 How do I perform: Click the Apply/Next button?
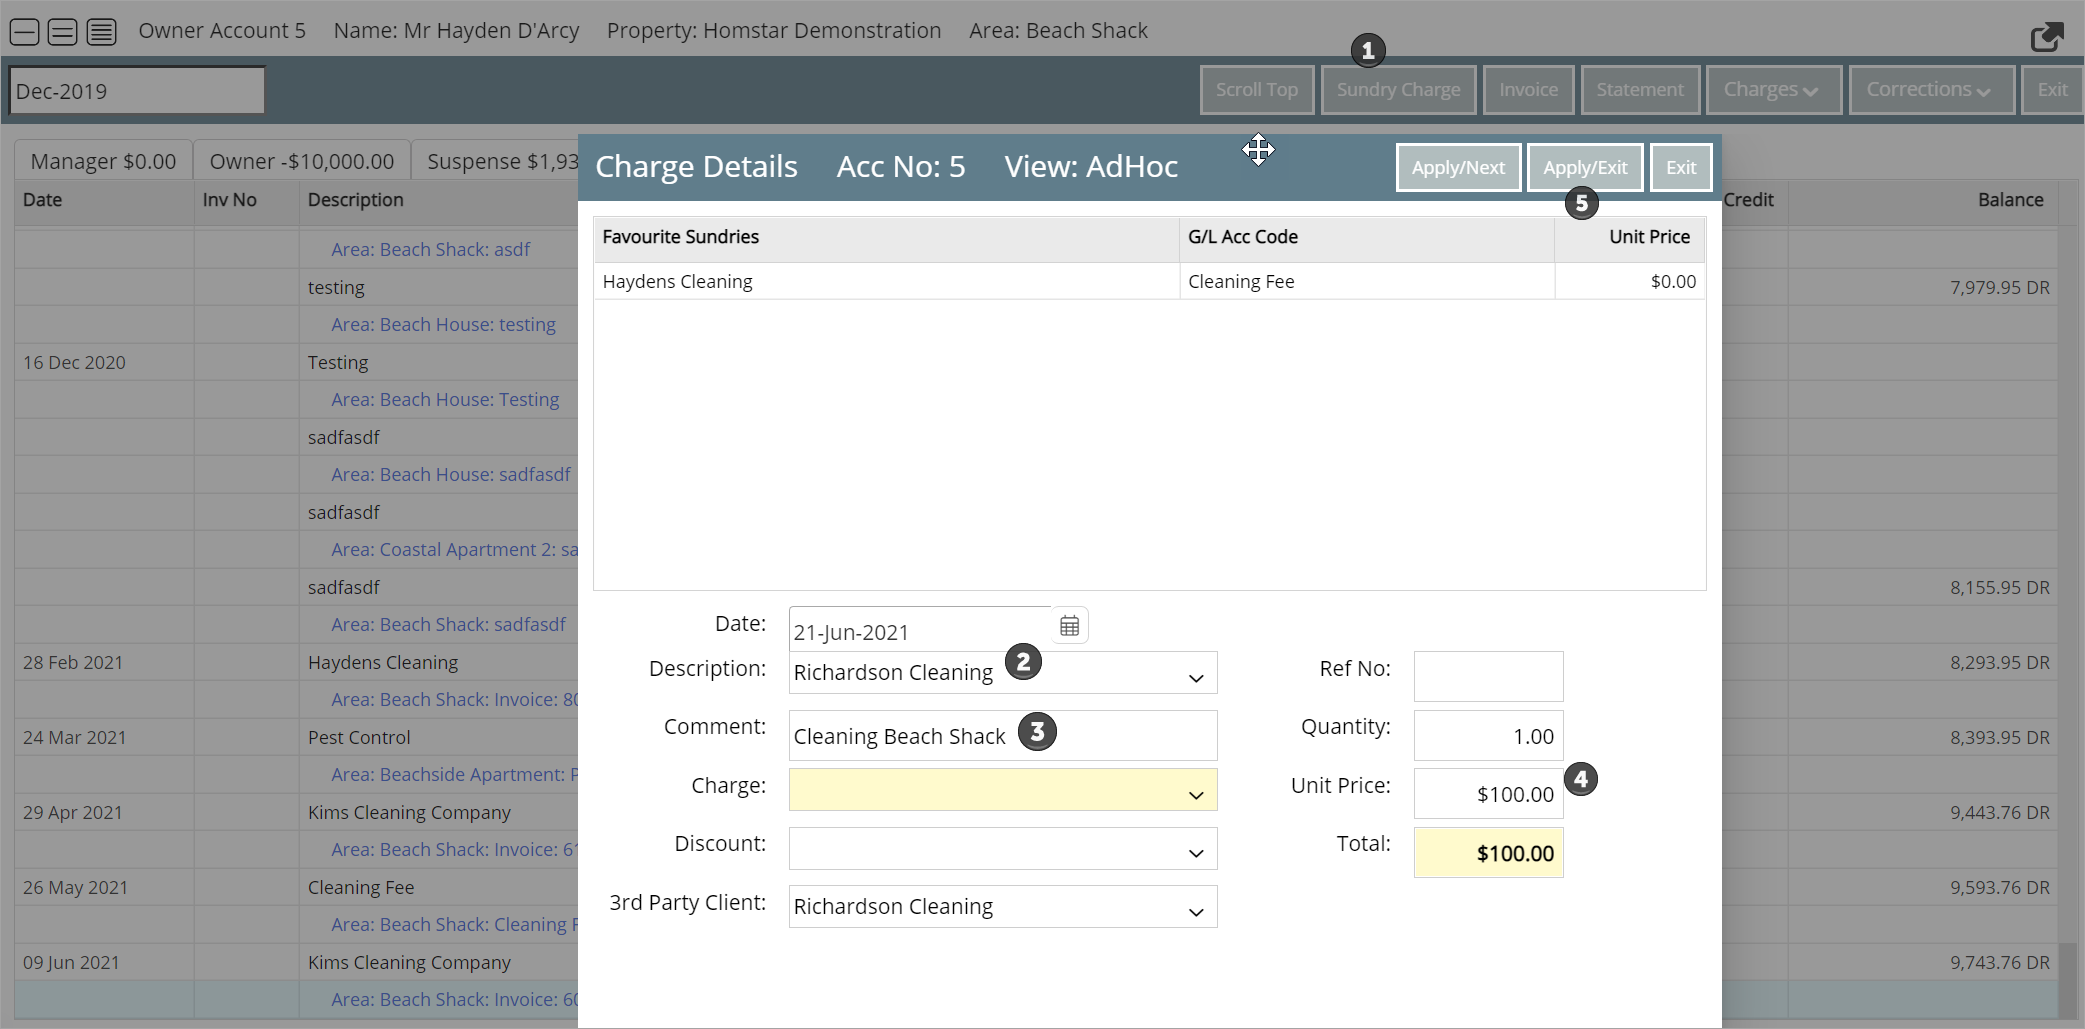[x=1457, y=168]
